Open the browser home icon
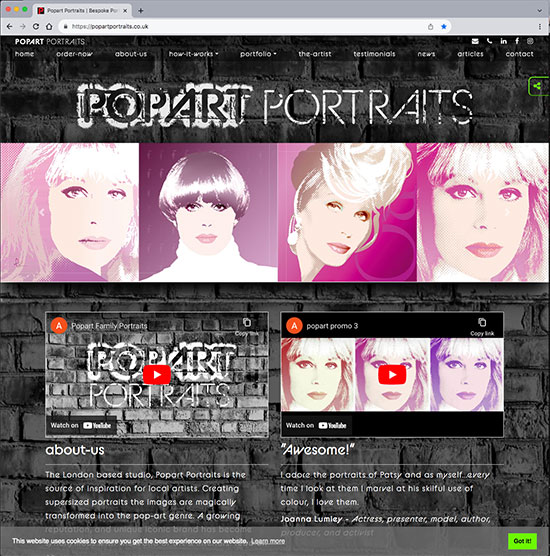This screenshot has height=556, width=550. 49,27
